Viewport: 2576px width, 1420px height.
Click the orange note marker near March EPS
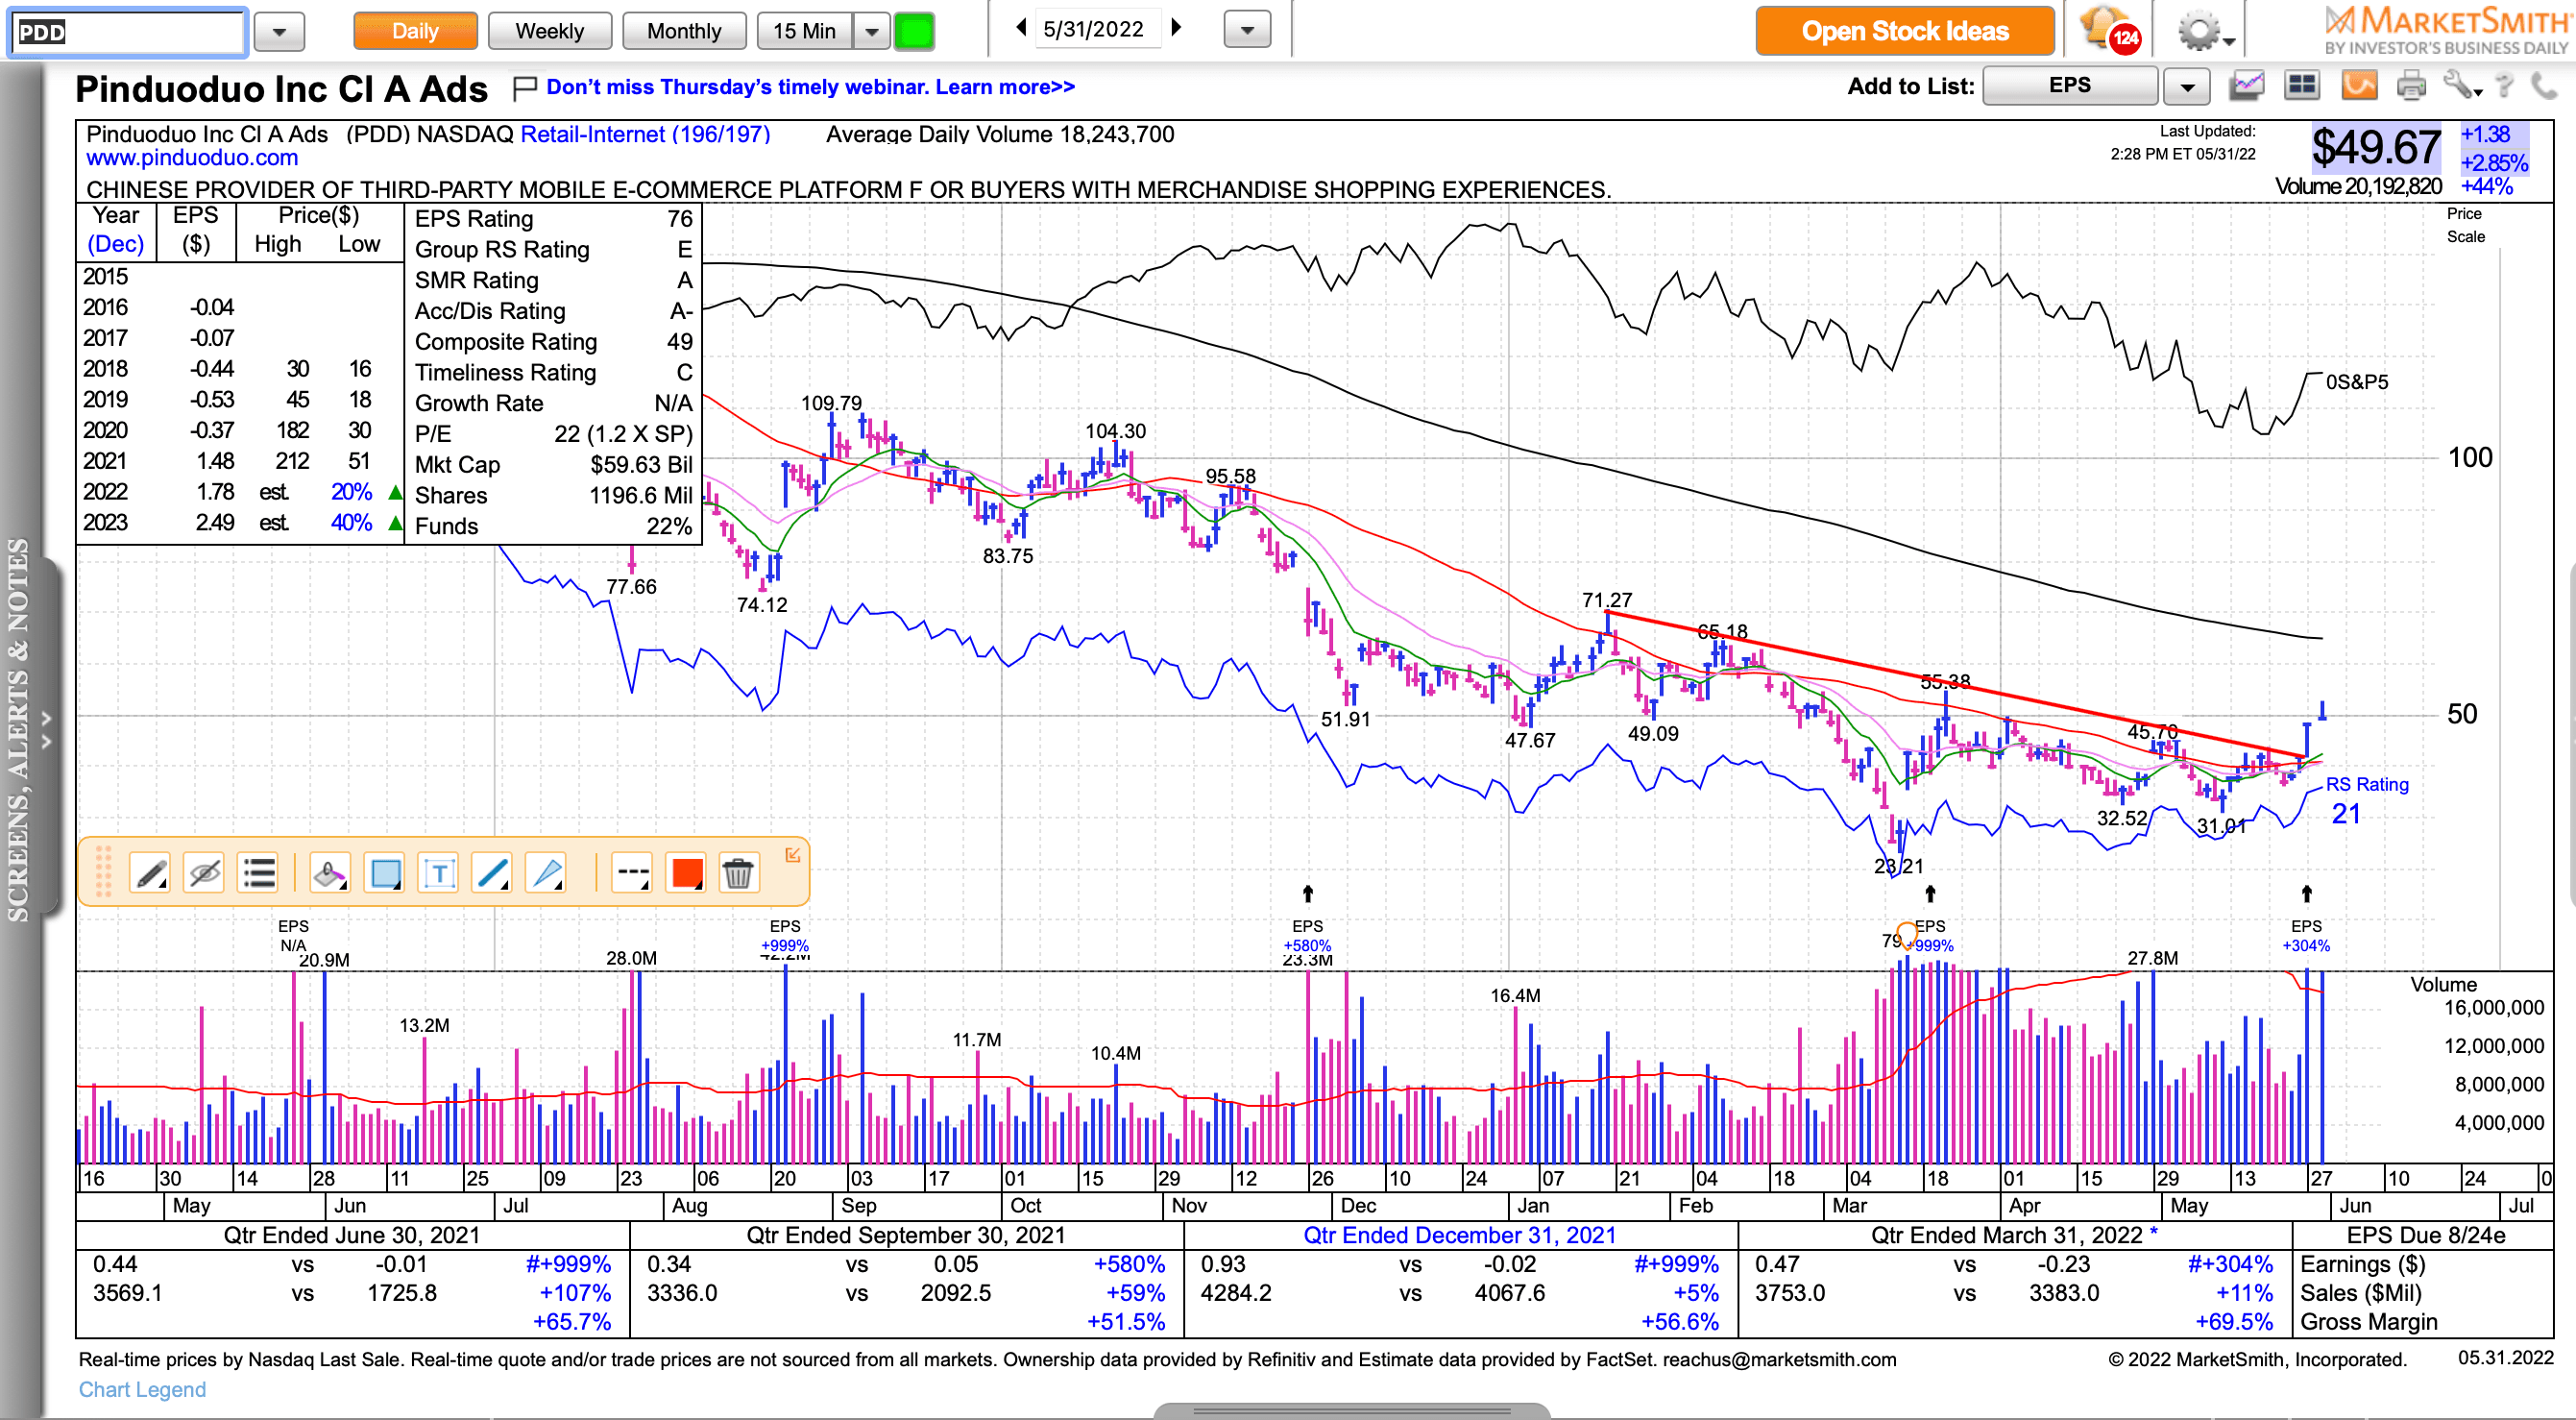1907,935
